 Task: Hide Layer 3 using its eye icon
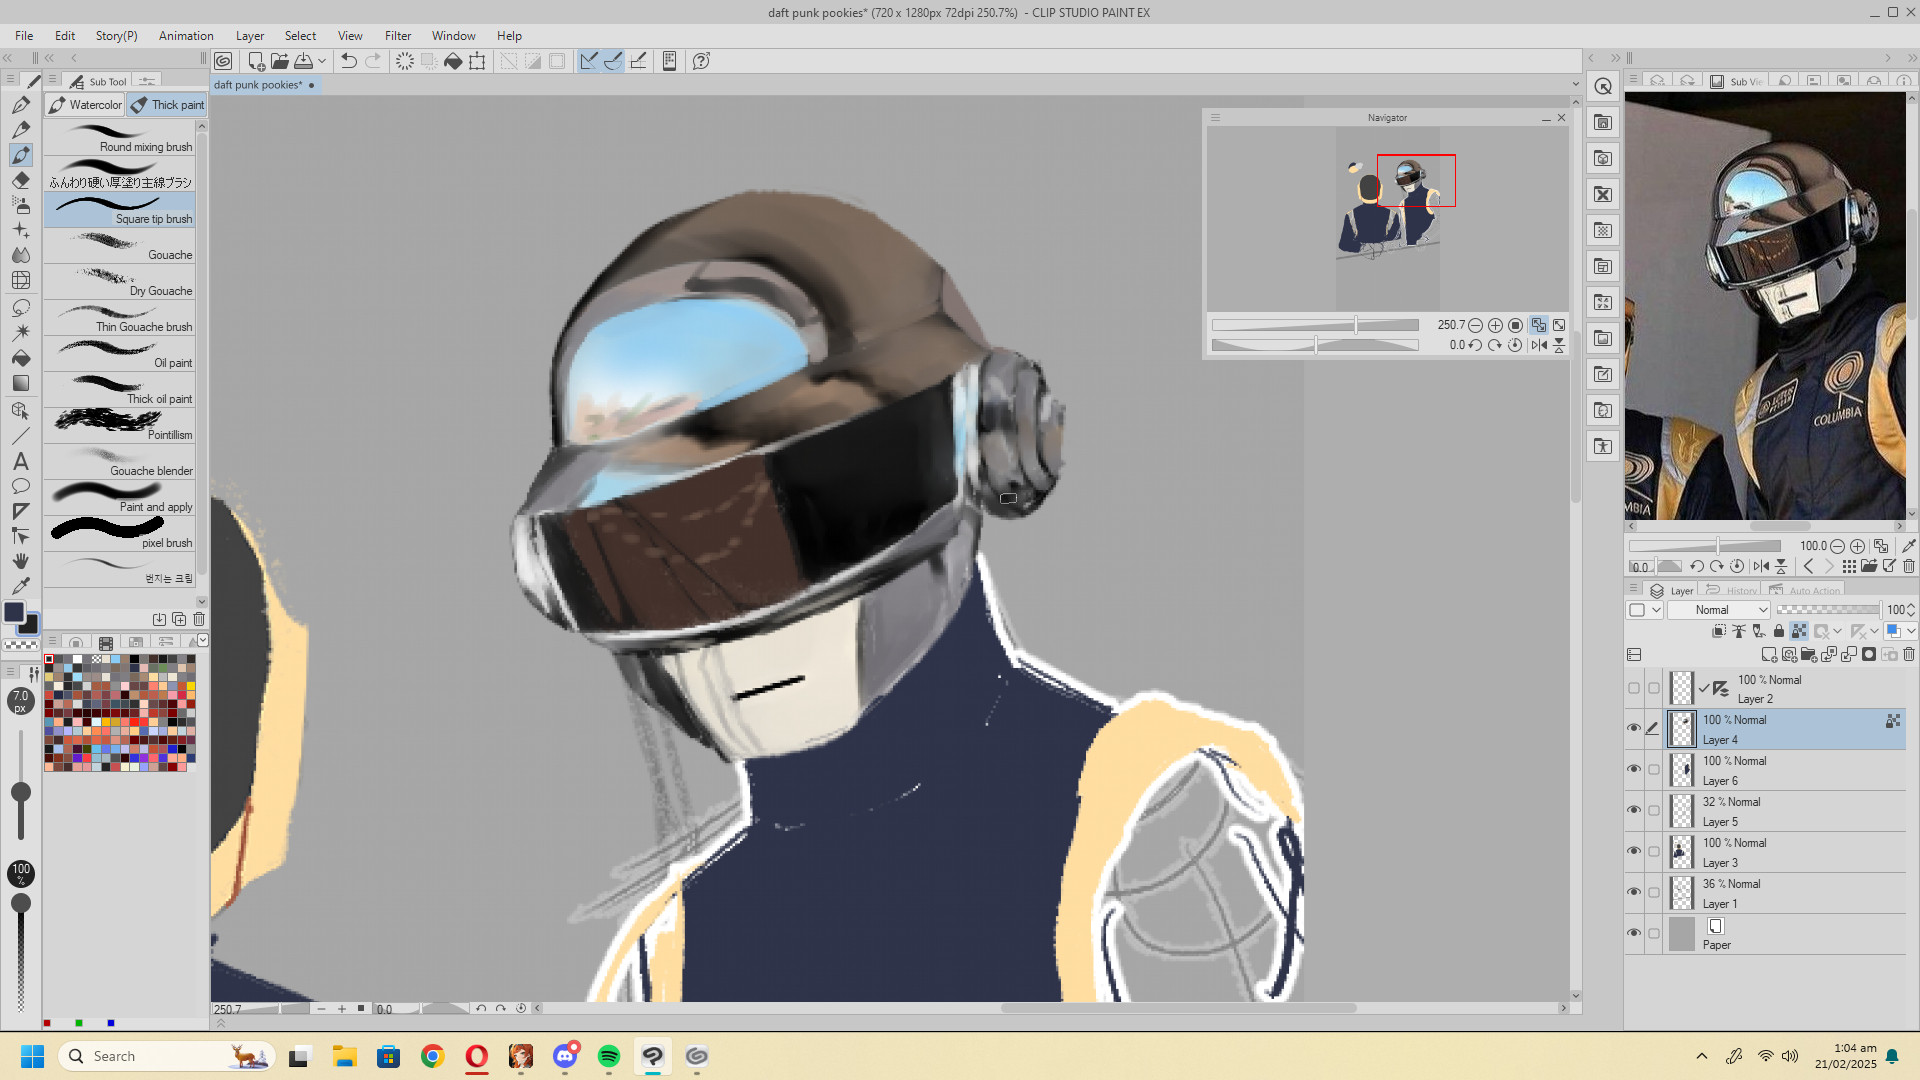point(1634,851)
